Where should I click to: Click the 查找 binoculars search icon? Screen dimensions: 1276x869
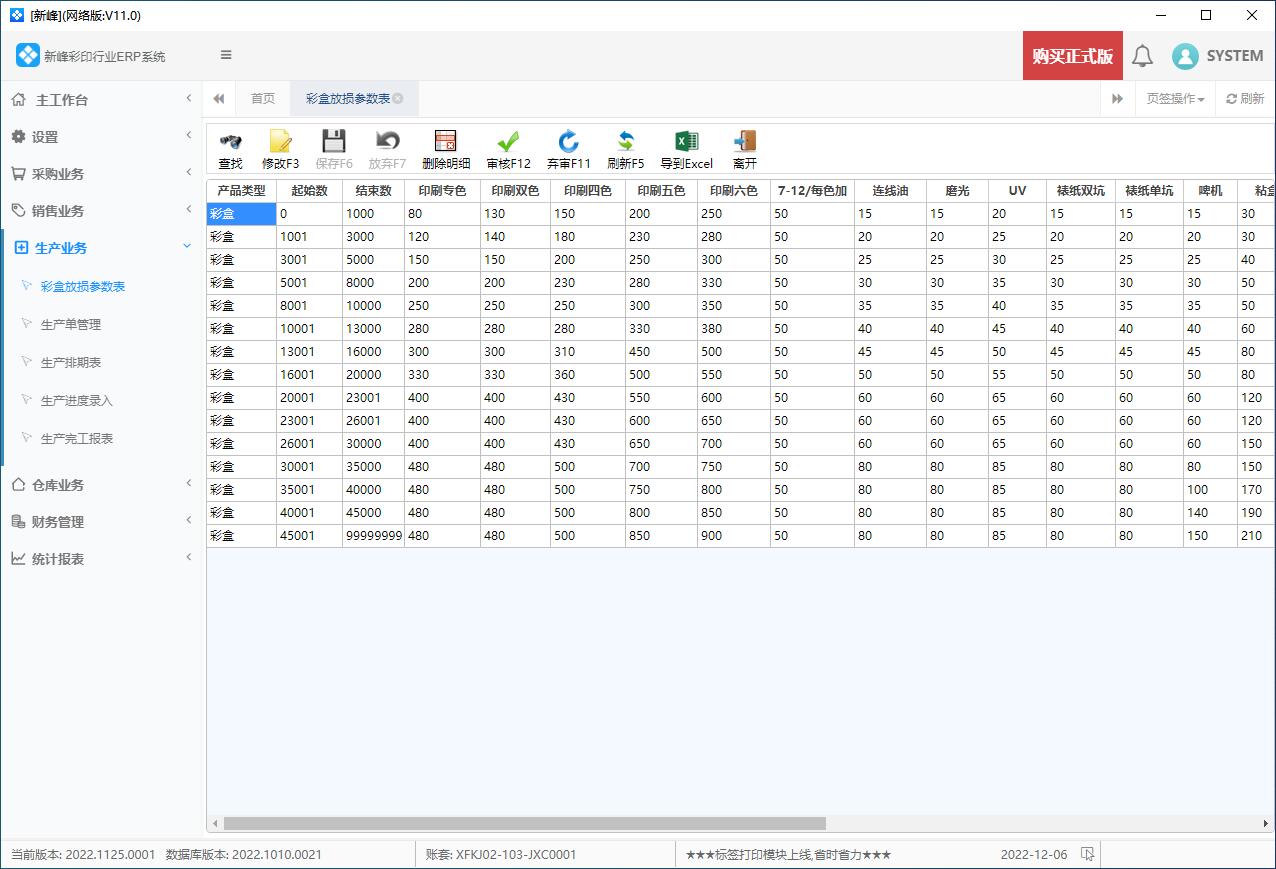tap(230, 141)
